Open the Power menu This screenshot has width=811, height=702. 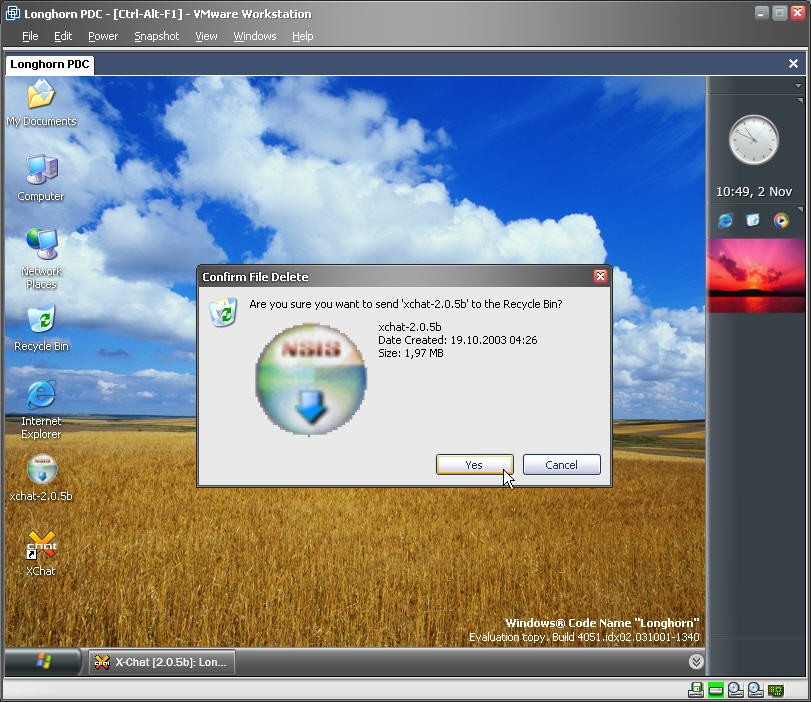[102, 36]
